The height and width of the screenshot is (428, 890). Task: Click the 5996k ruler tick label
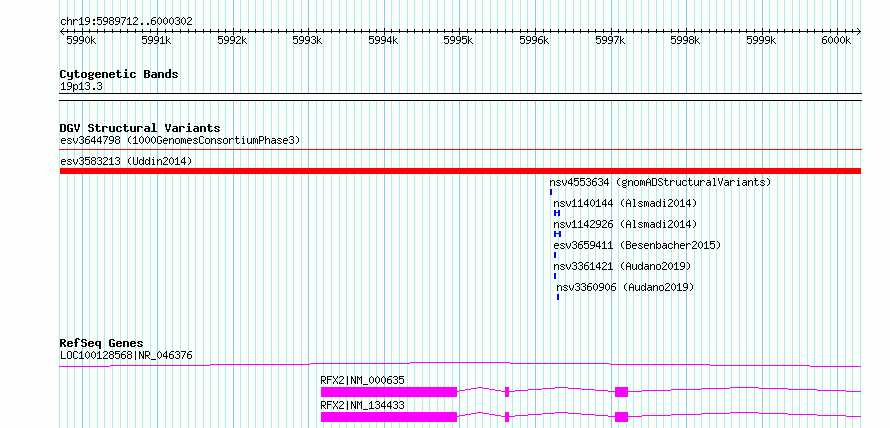coord(535,40)
